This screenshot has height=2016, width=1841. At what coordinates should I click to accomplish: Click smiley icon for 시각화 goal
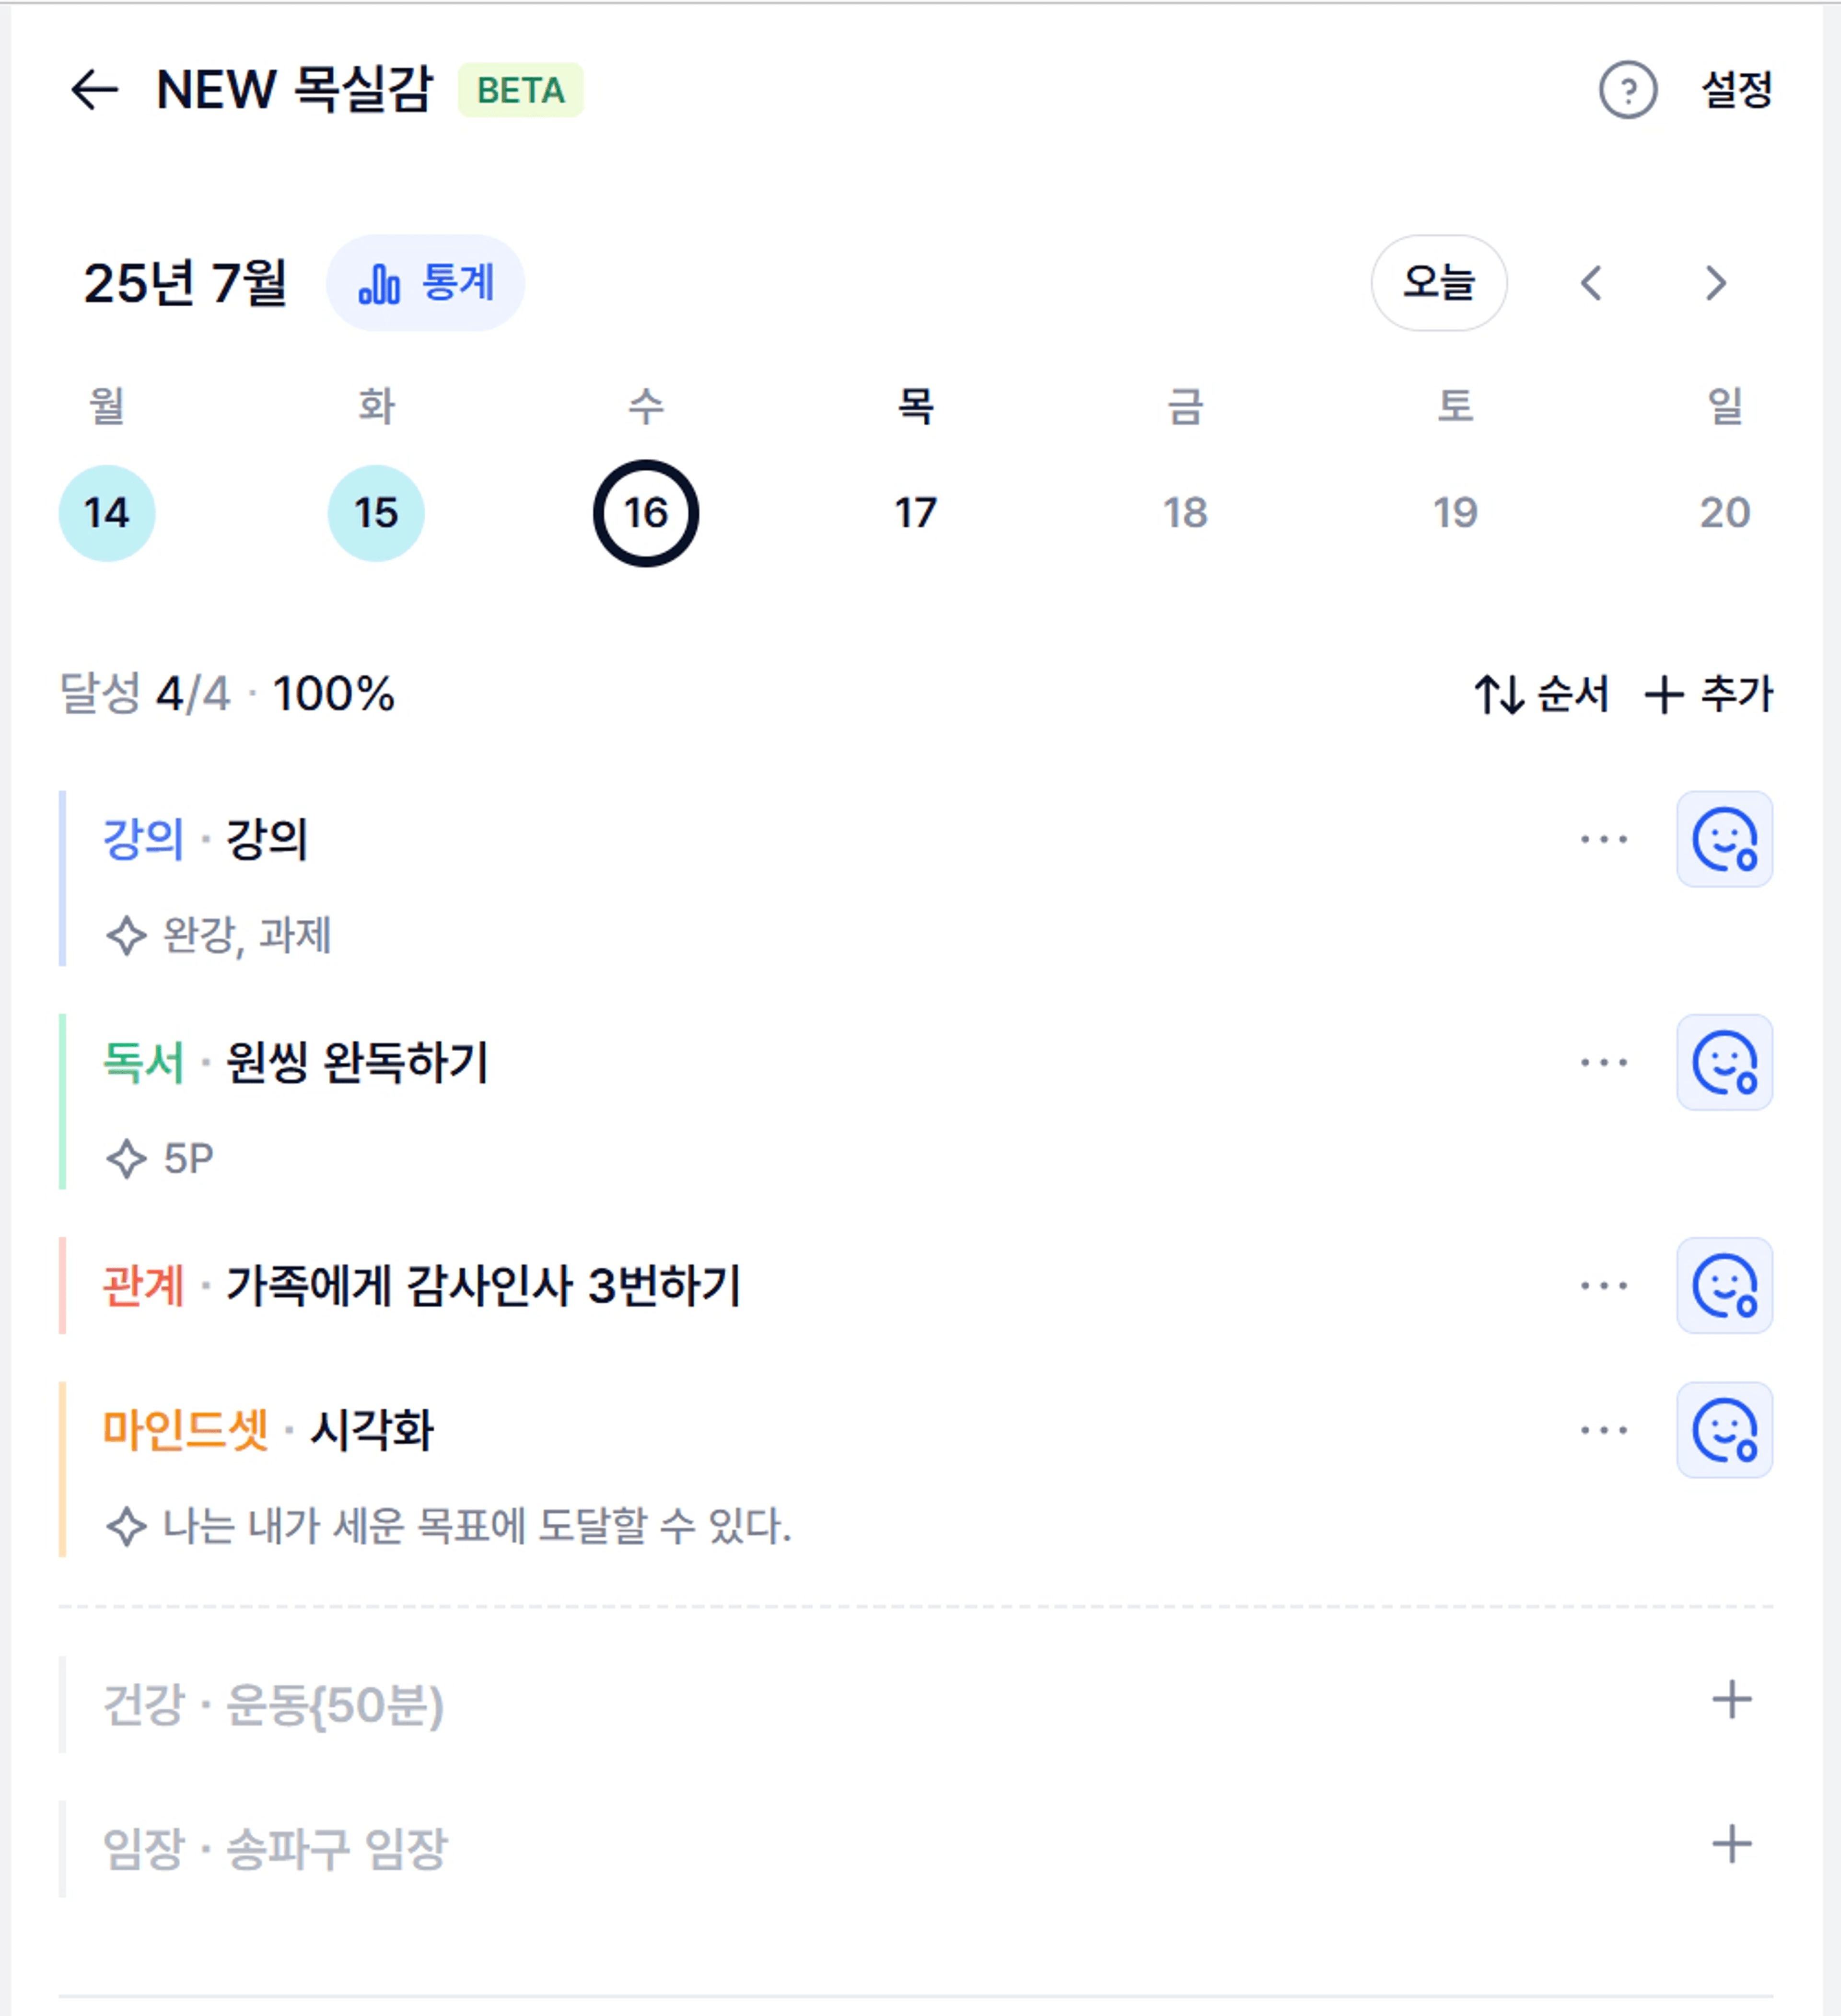pyautogui.click(x=1724, y=1430)
